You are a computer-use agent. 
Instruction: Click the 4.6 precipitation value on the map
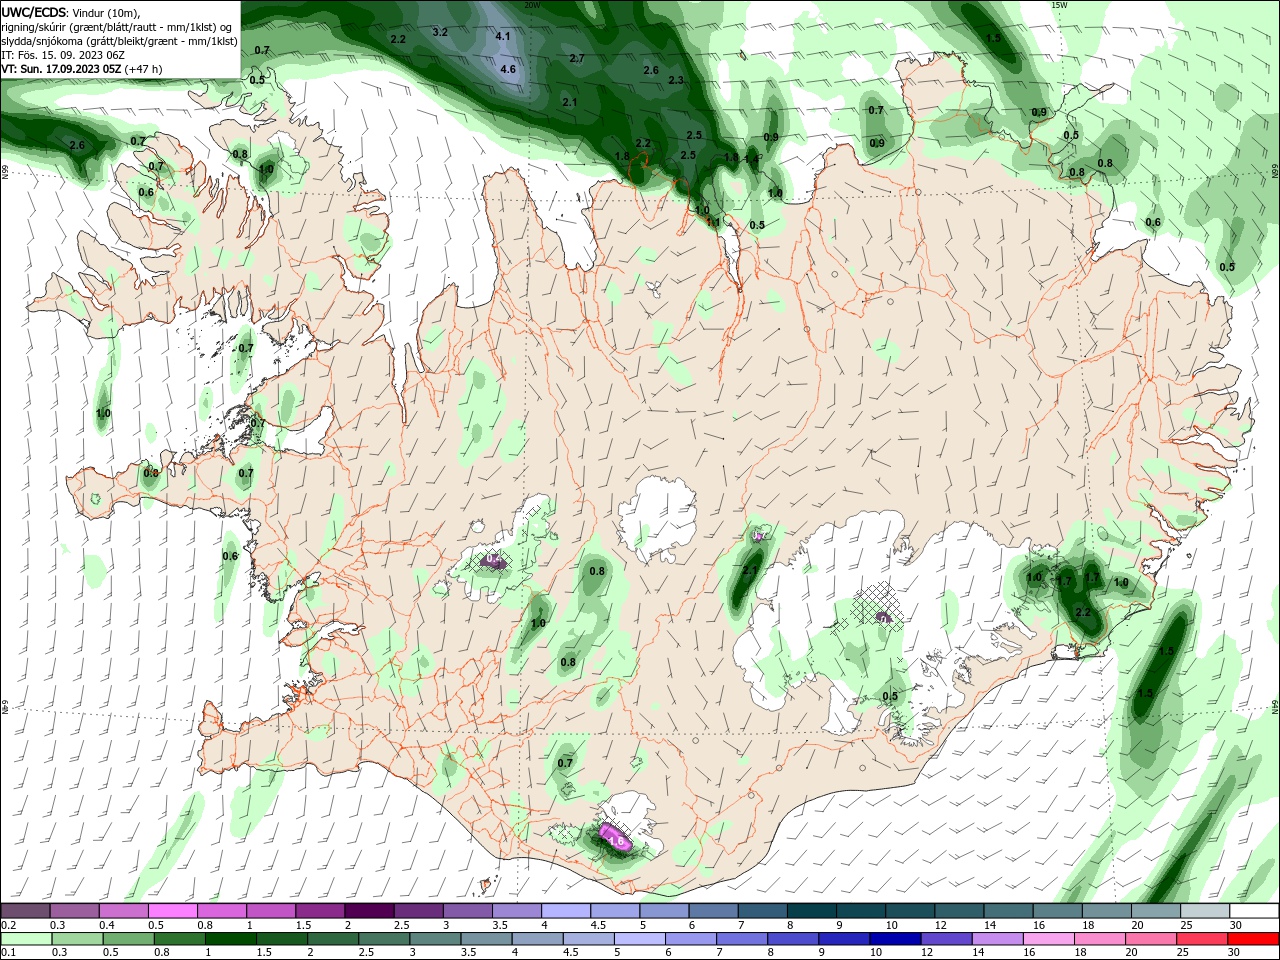click(x=508, y=70)
